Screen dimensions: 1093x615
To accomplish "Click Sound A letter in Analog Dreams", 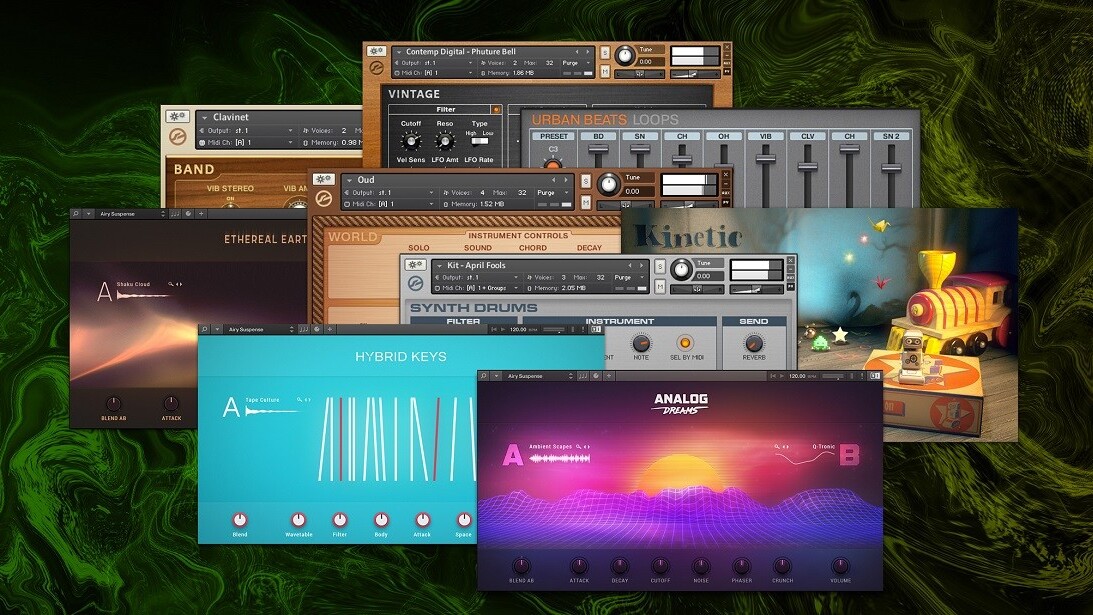I will coord(512,456).
